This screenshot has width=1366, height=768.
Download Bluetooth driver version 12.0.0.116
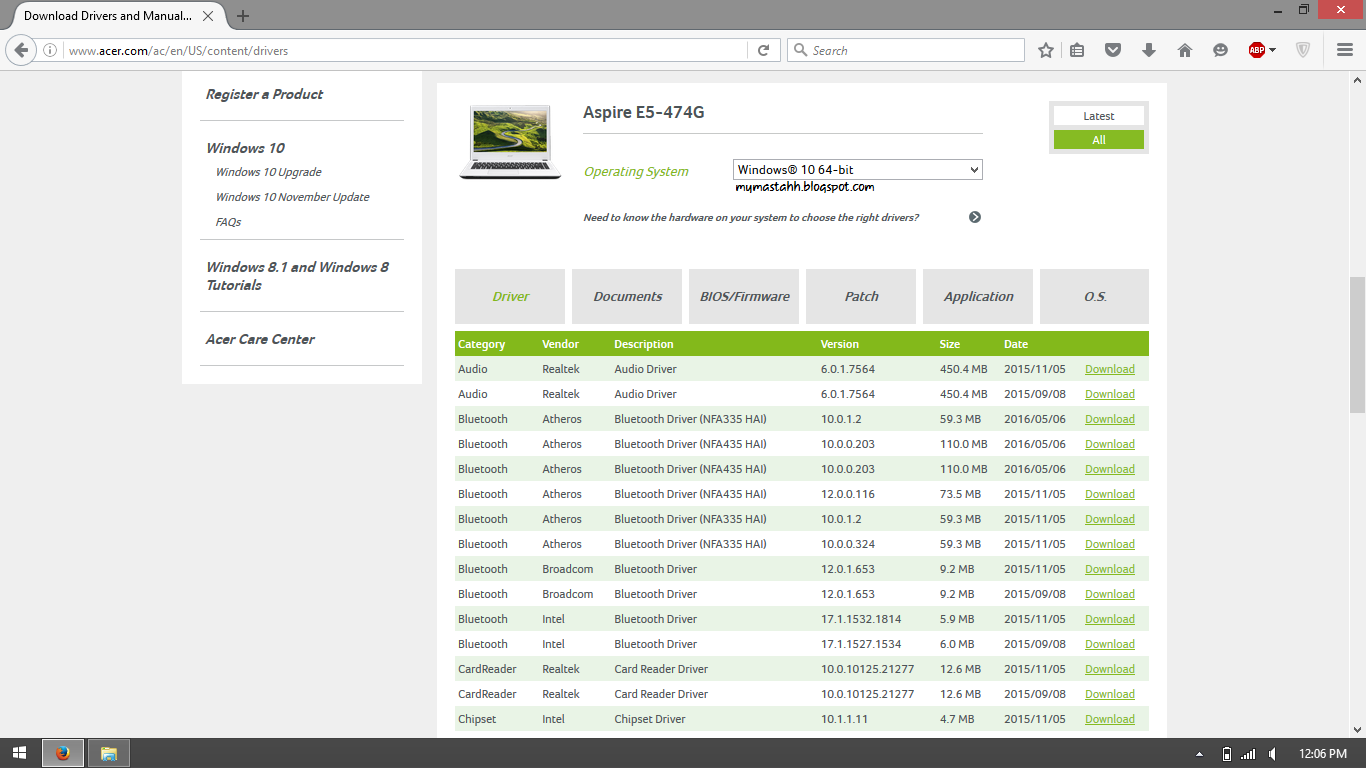pos(1110,494)
